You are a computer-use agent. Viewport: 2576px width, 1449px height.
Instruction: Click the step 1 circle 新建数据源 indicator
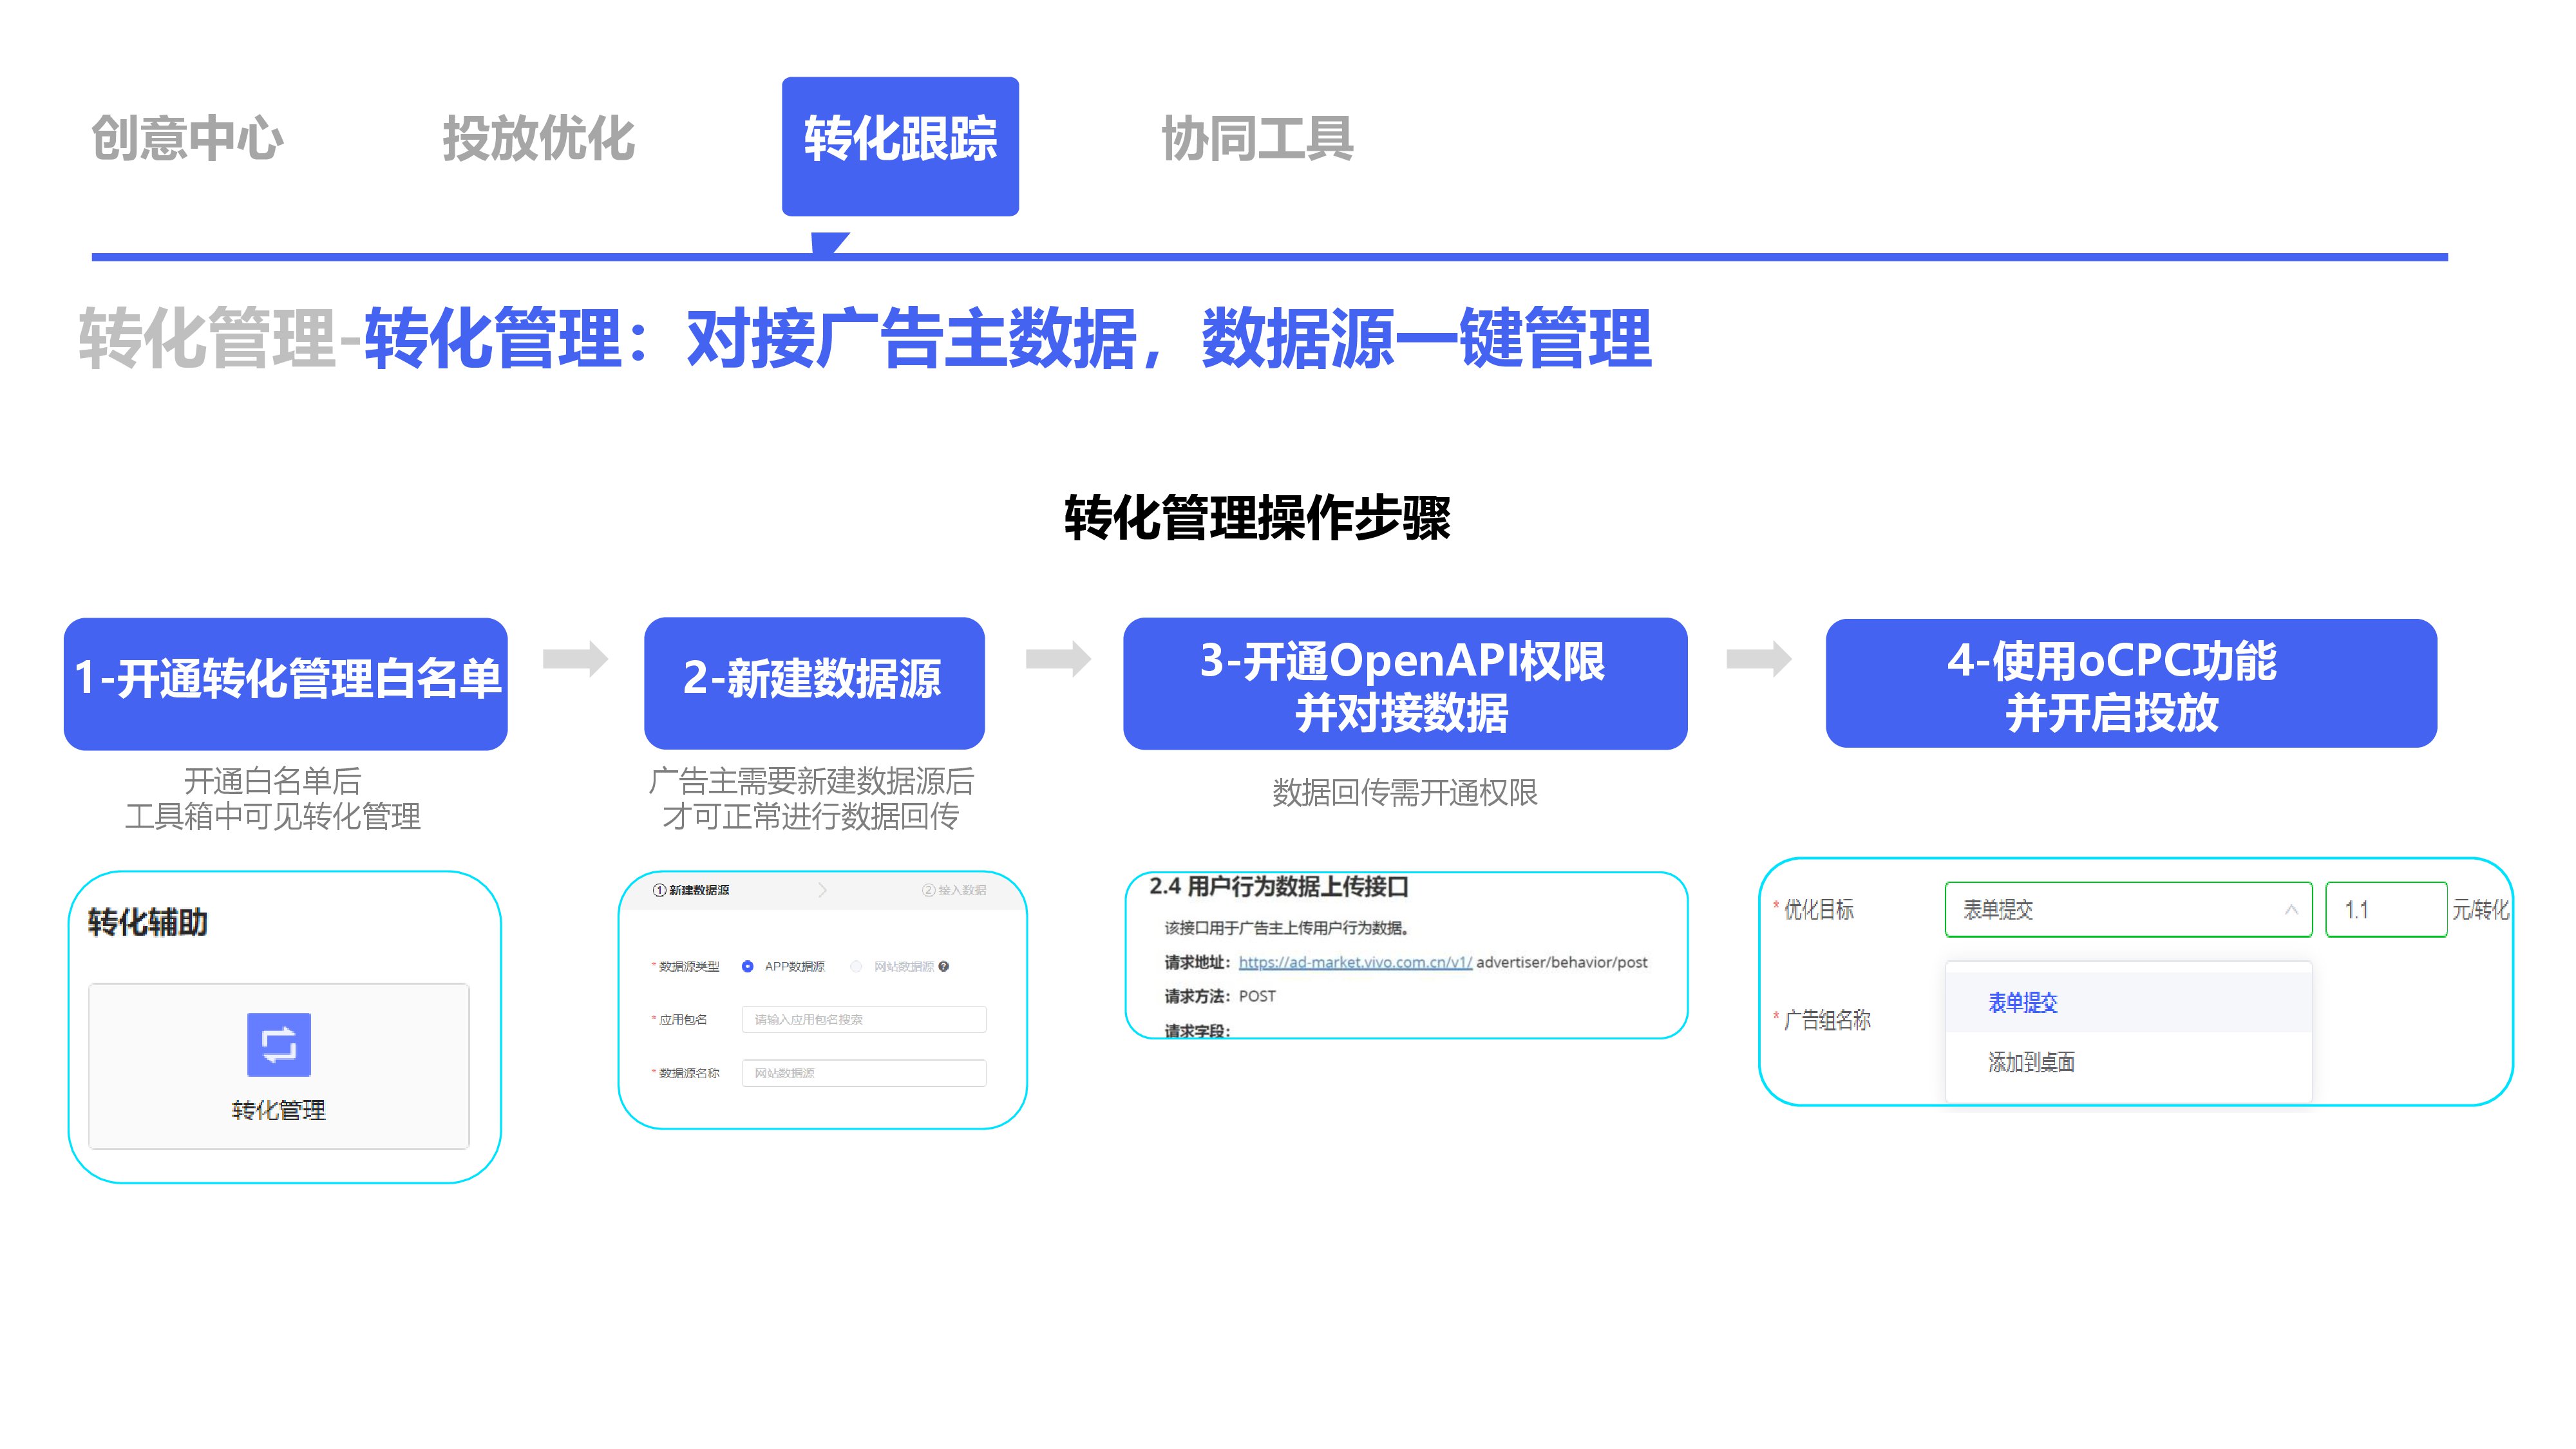coord(691,890)
